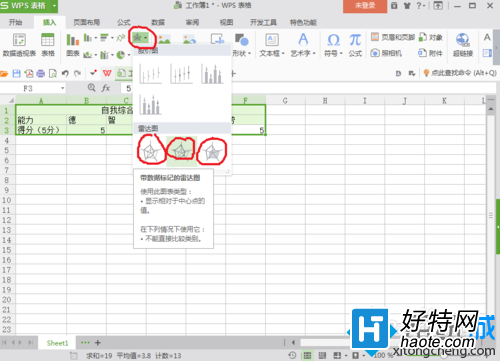Click the horizontal scrollbar left arrow
This screenshot has height=361, width=500.
(x=293, y=342)
